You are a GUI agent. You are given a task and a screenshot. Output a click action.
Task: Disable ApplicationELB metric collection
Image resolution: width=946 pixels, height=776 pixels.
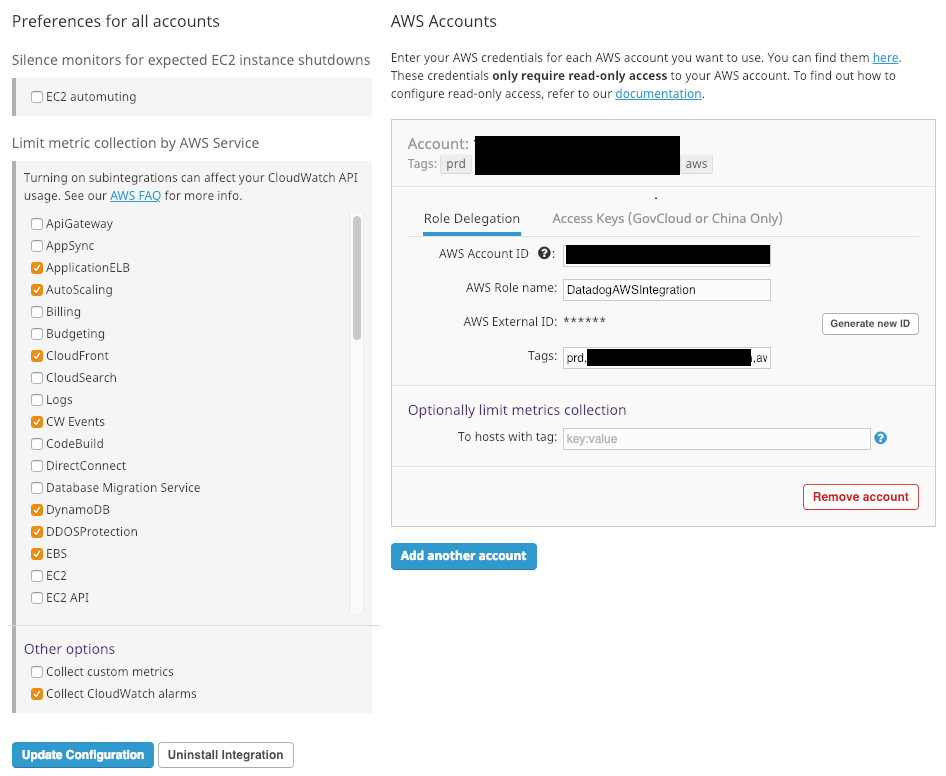click(x=36, y=267)
